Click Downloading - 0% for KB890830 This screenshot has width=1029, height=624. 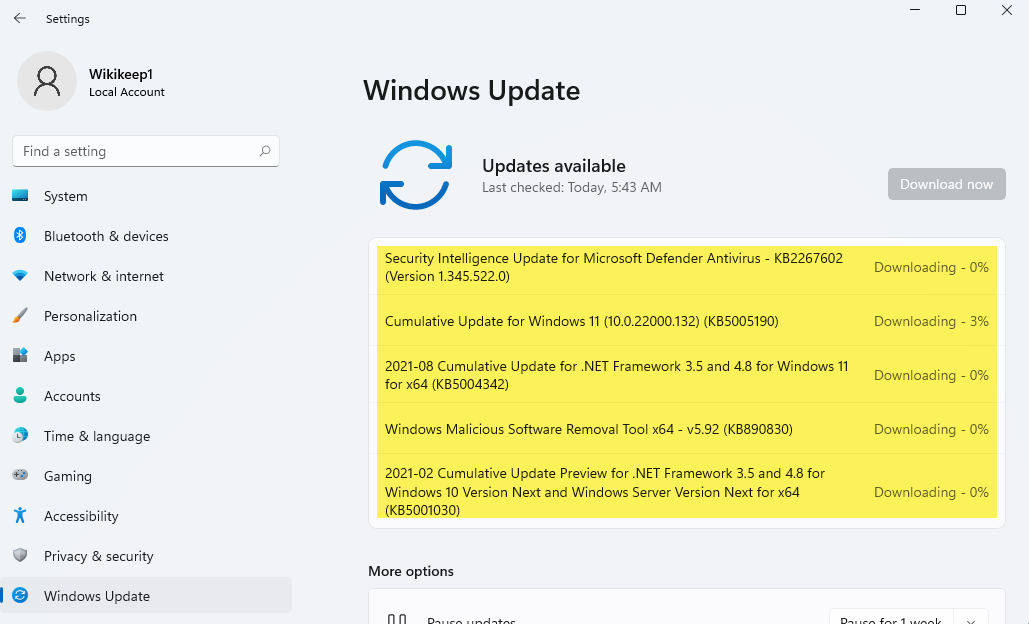(931, 429)
